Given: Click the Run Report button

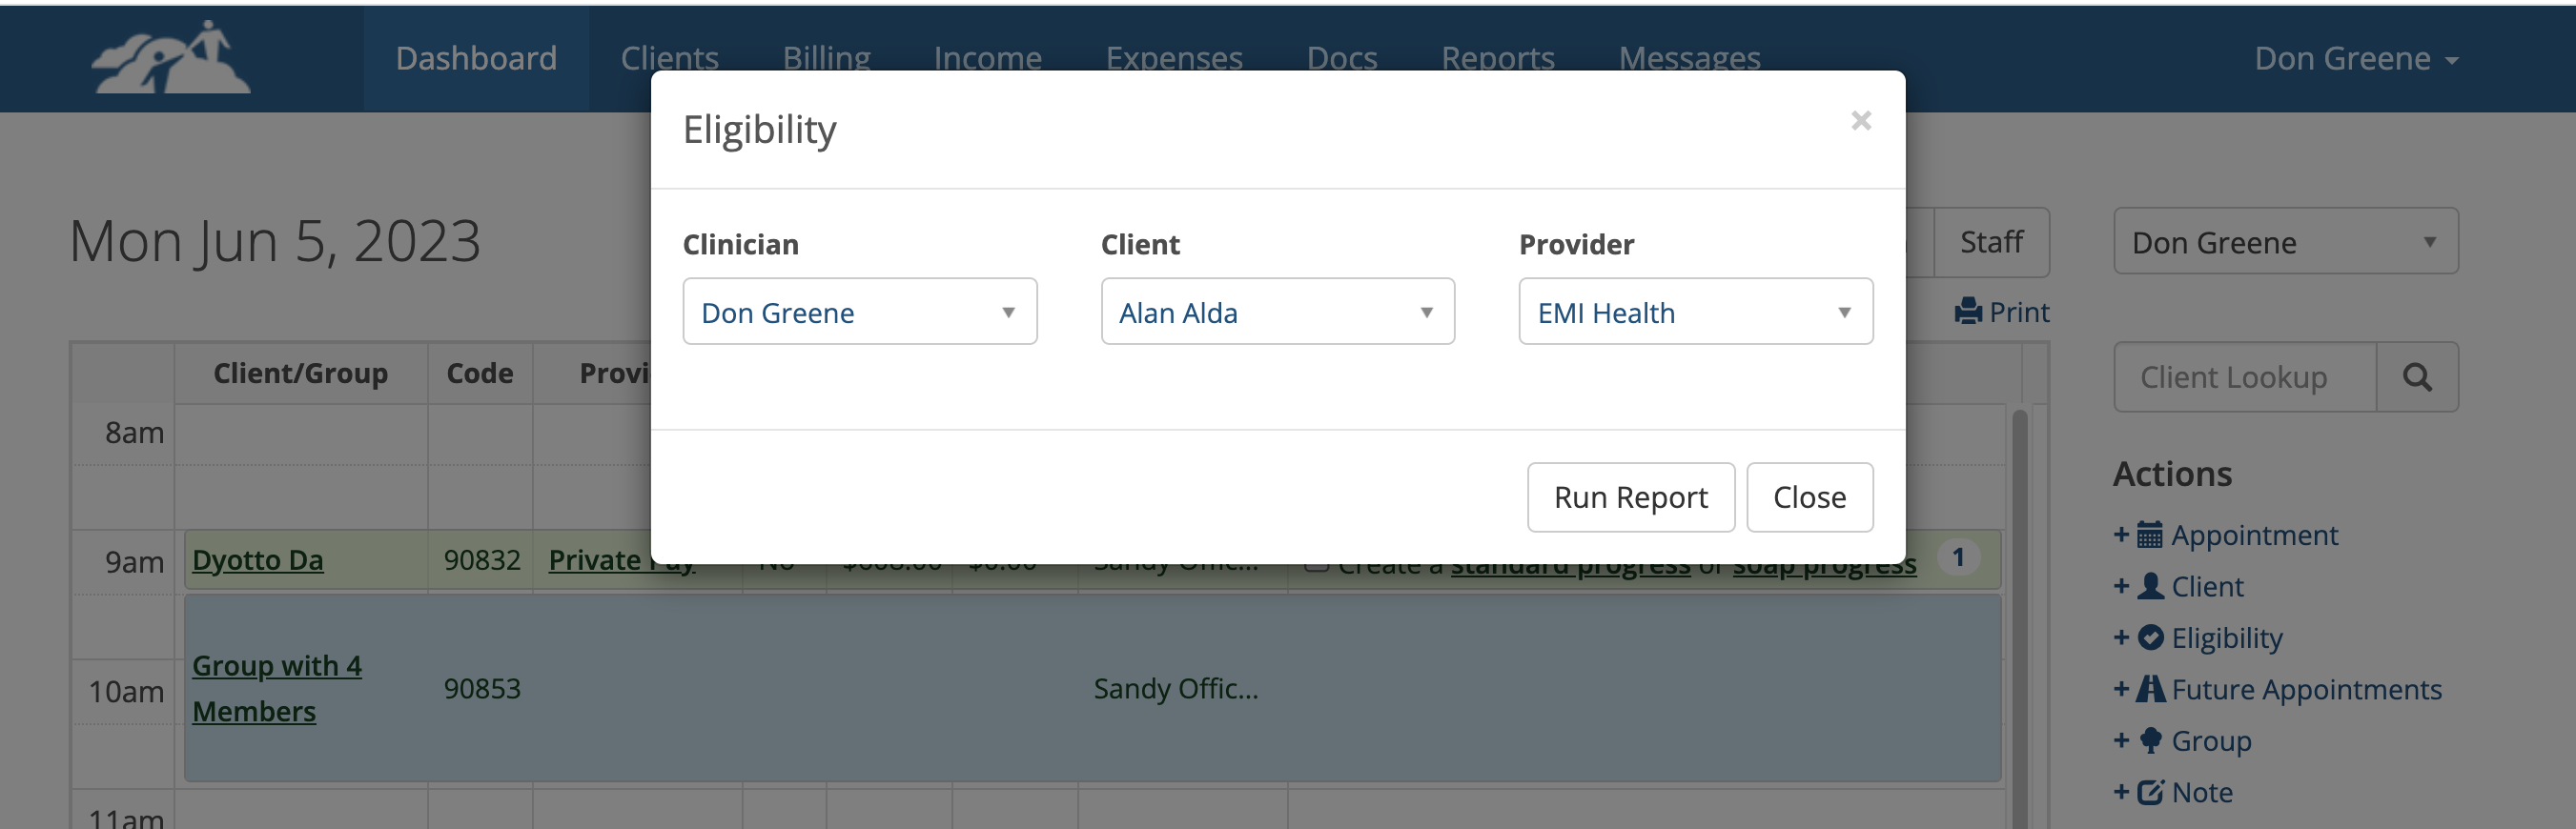Looking at the screenshot, I should tap(1630, 497).
